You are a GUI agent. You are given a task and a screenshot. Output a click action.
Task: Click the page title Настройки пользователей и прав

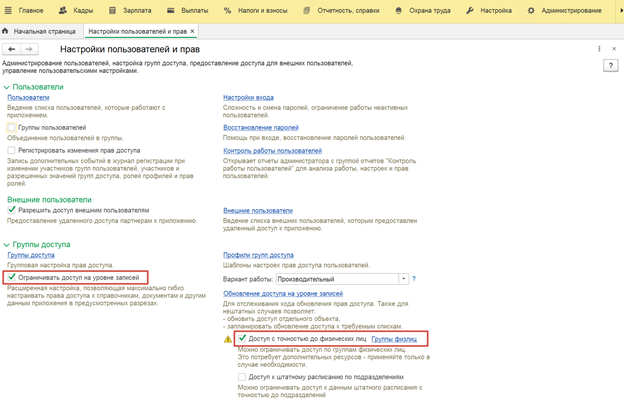coord(130,49)
